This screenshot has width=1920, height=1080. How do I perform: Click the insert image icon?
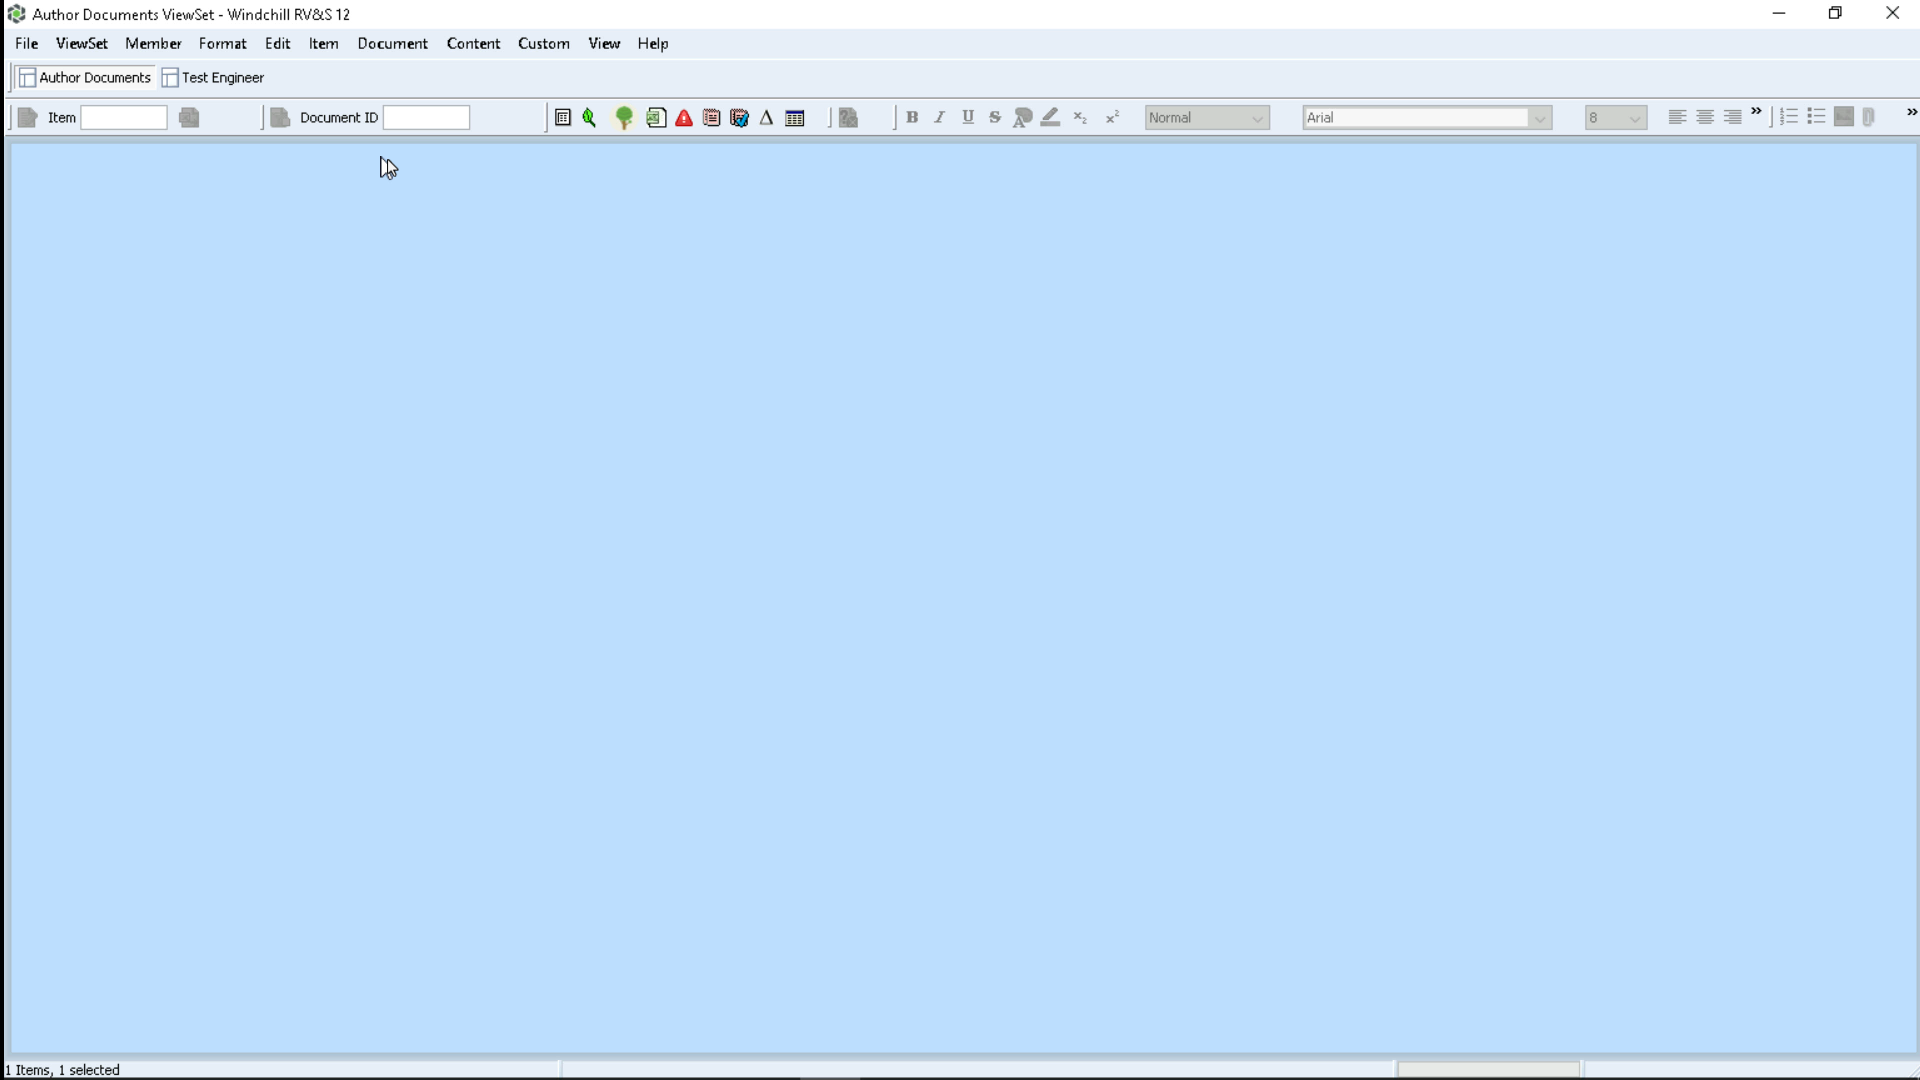pos(1844,117)
